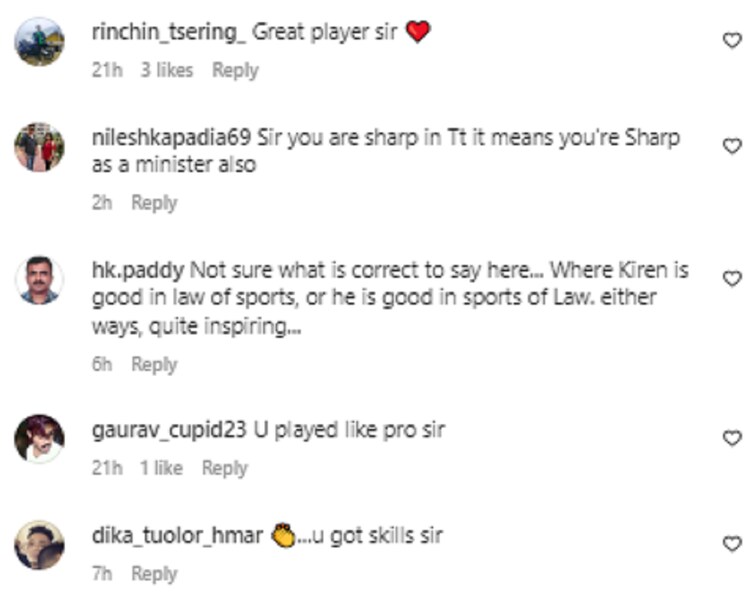Like rinchin_tsering_'s comment with heart icon
This screenshot has width=750, height=601.
click(731, 41)
